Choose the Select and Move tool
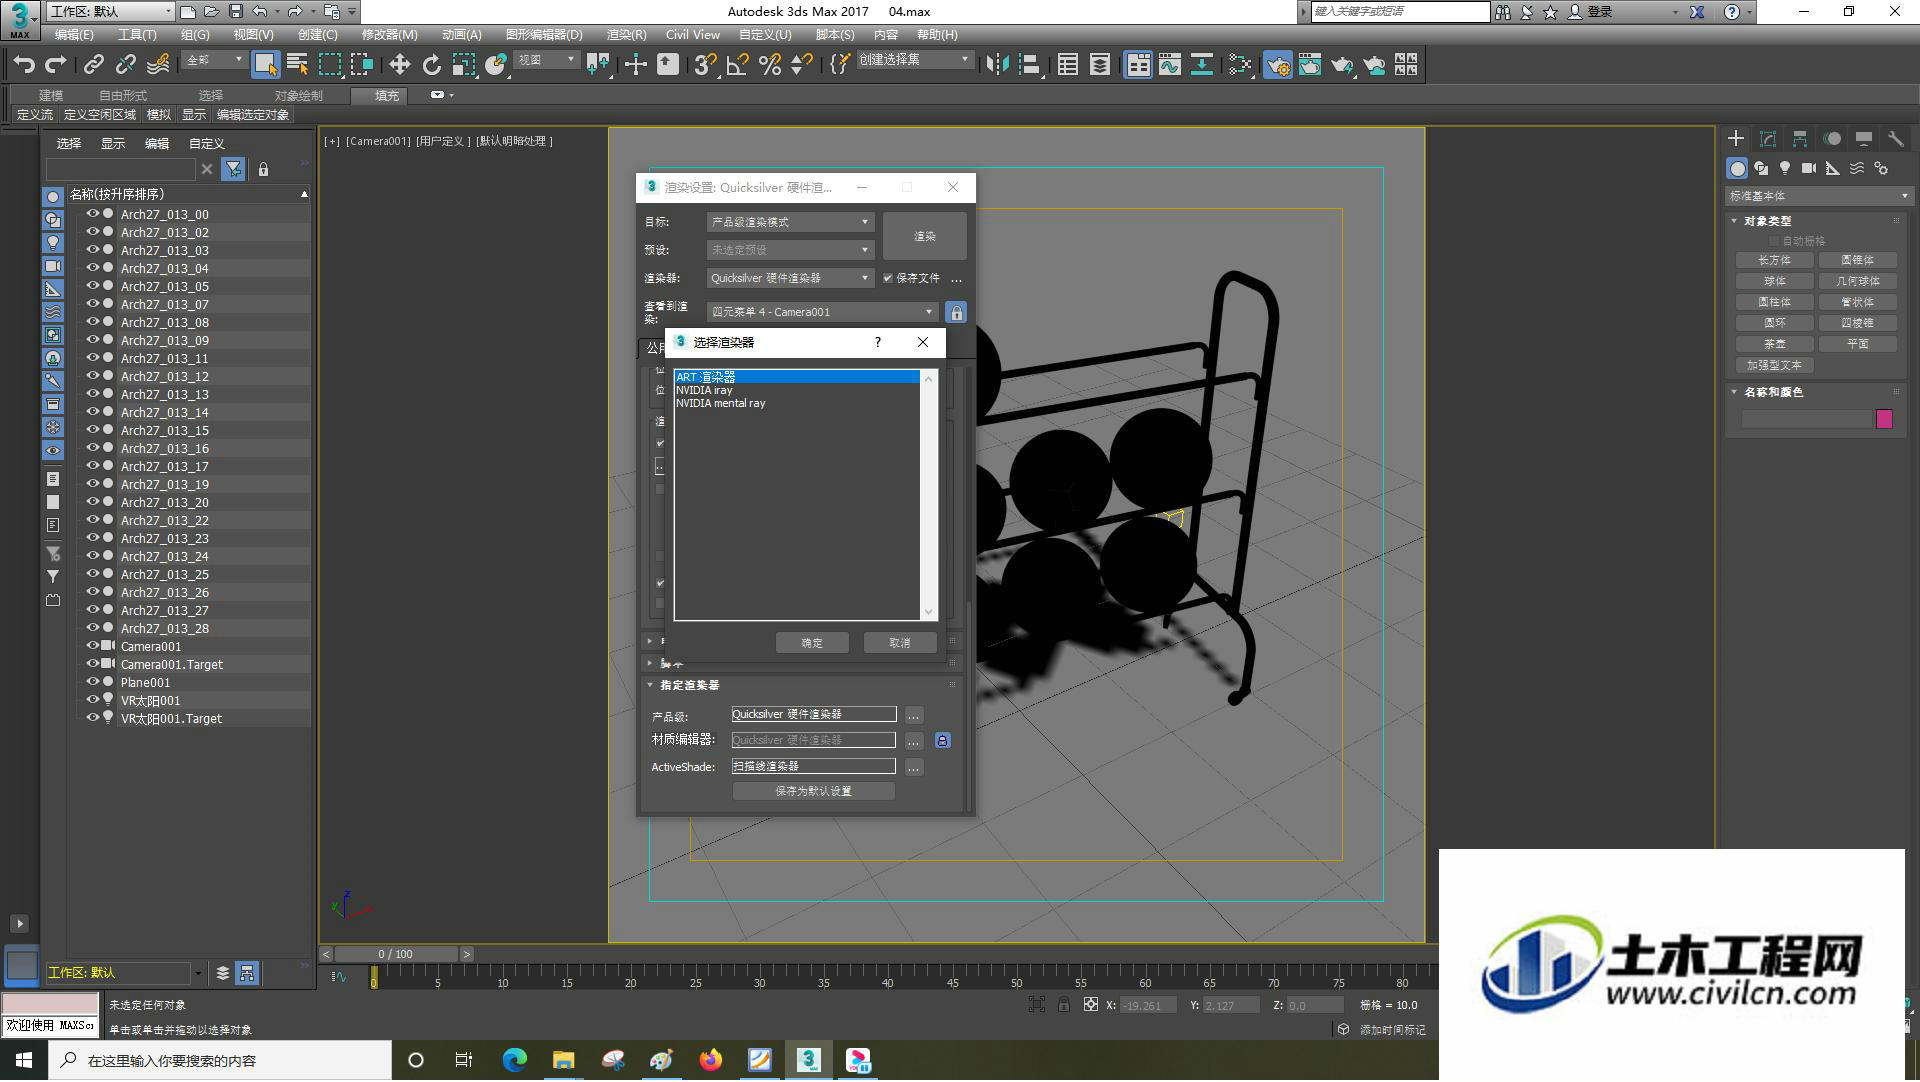This screenshot has width=1920, height=1082. coord(399,65)
